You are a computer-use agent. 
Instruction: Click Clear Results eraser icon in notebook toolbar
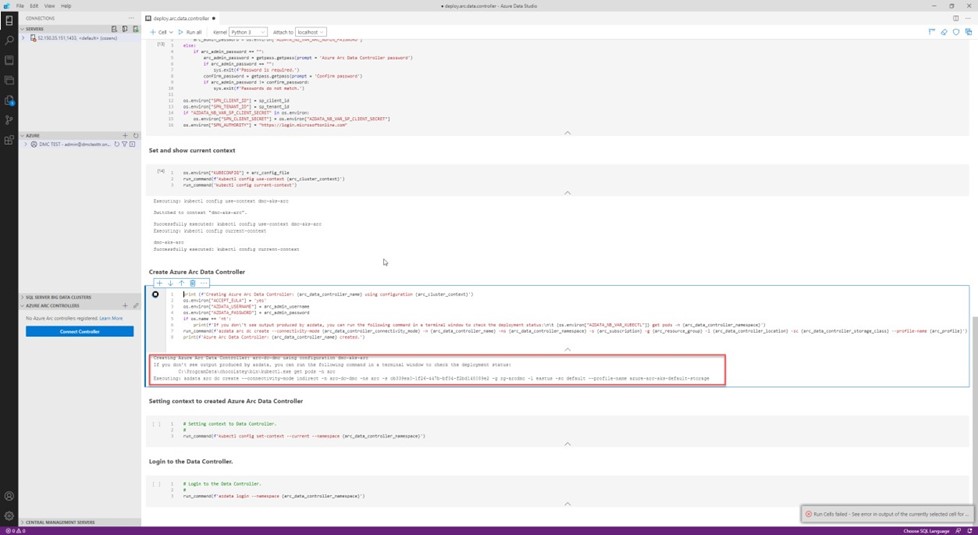click(944, 32)
